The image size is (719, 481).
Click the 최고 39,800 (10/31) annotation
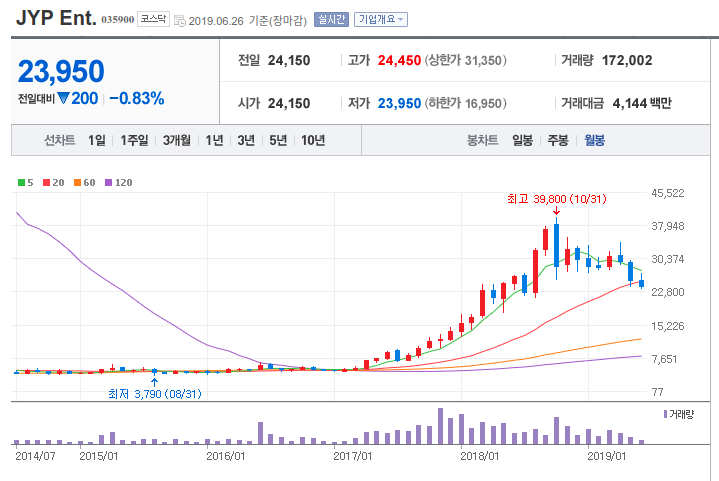(557, 199)
